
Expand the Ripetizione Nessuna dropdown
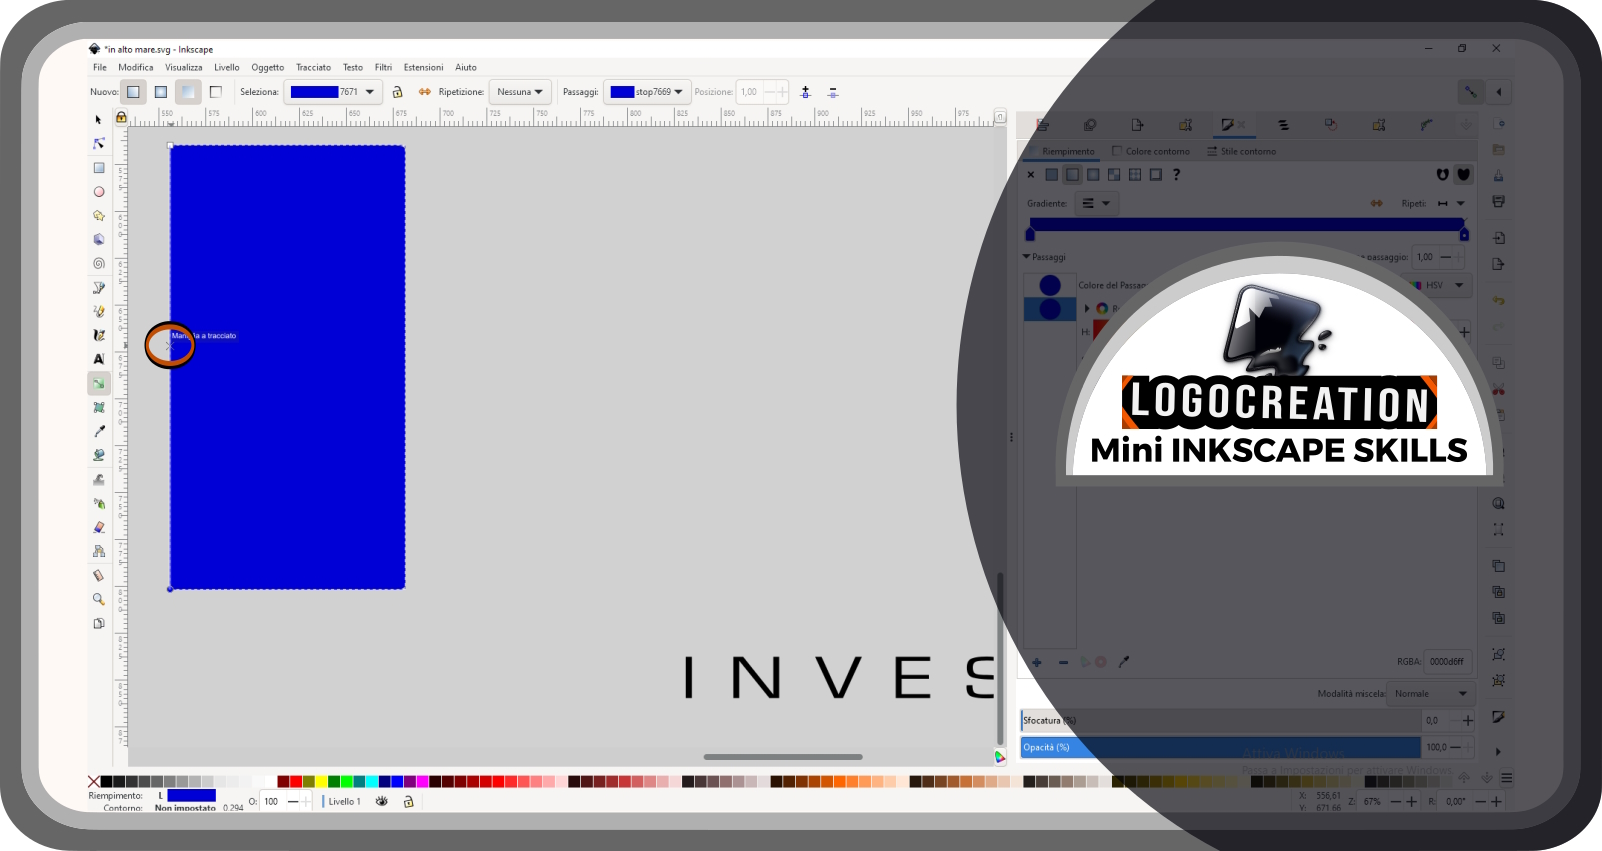point(520,92)
